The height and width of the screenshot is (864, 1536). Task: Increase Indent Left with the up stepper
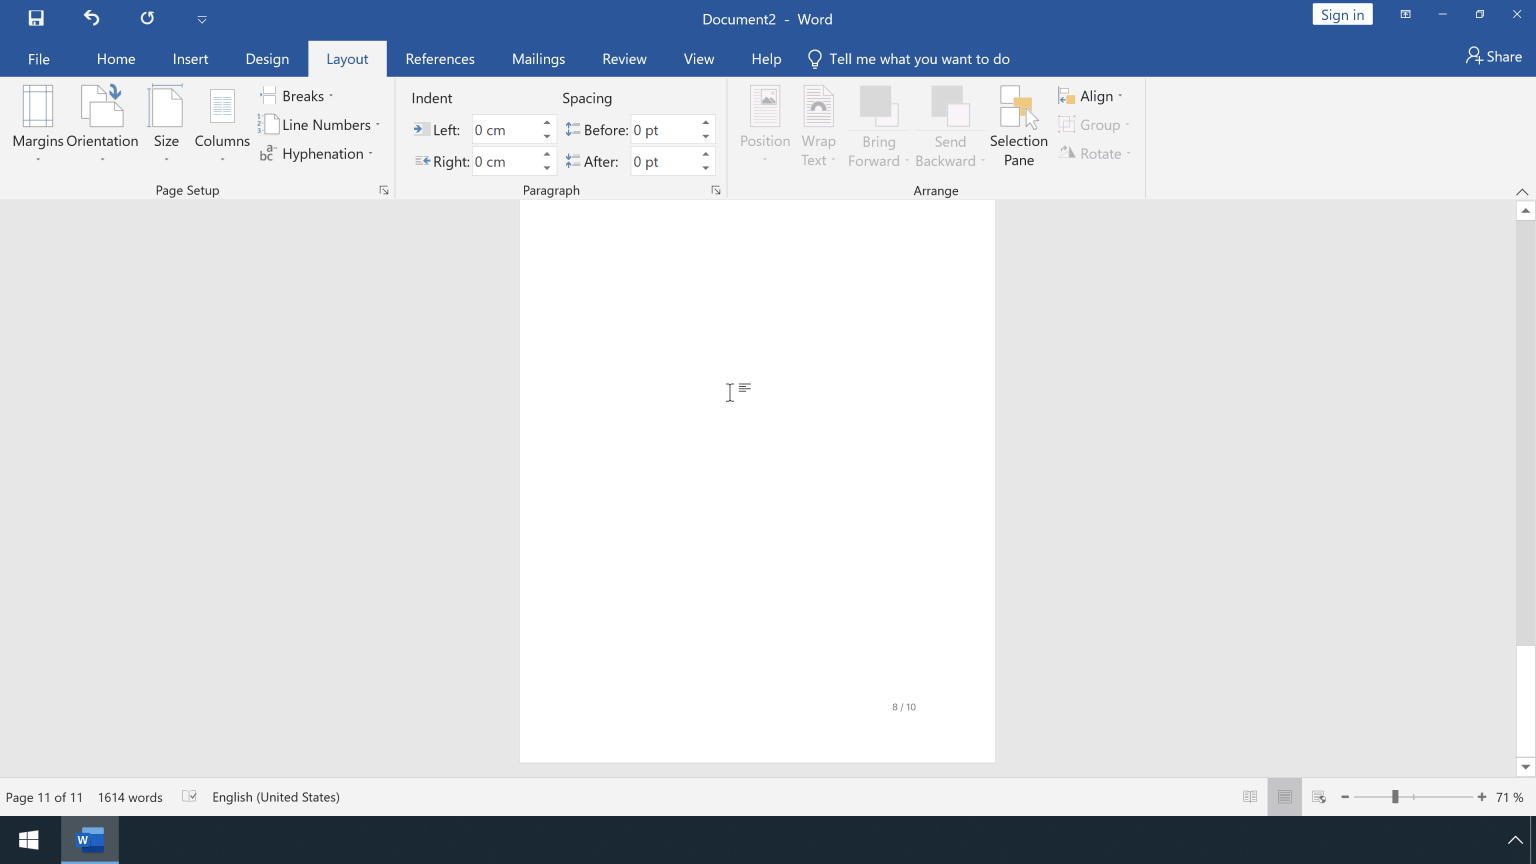click(546, 123)
